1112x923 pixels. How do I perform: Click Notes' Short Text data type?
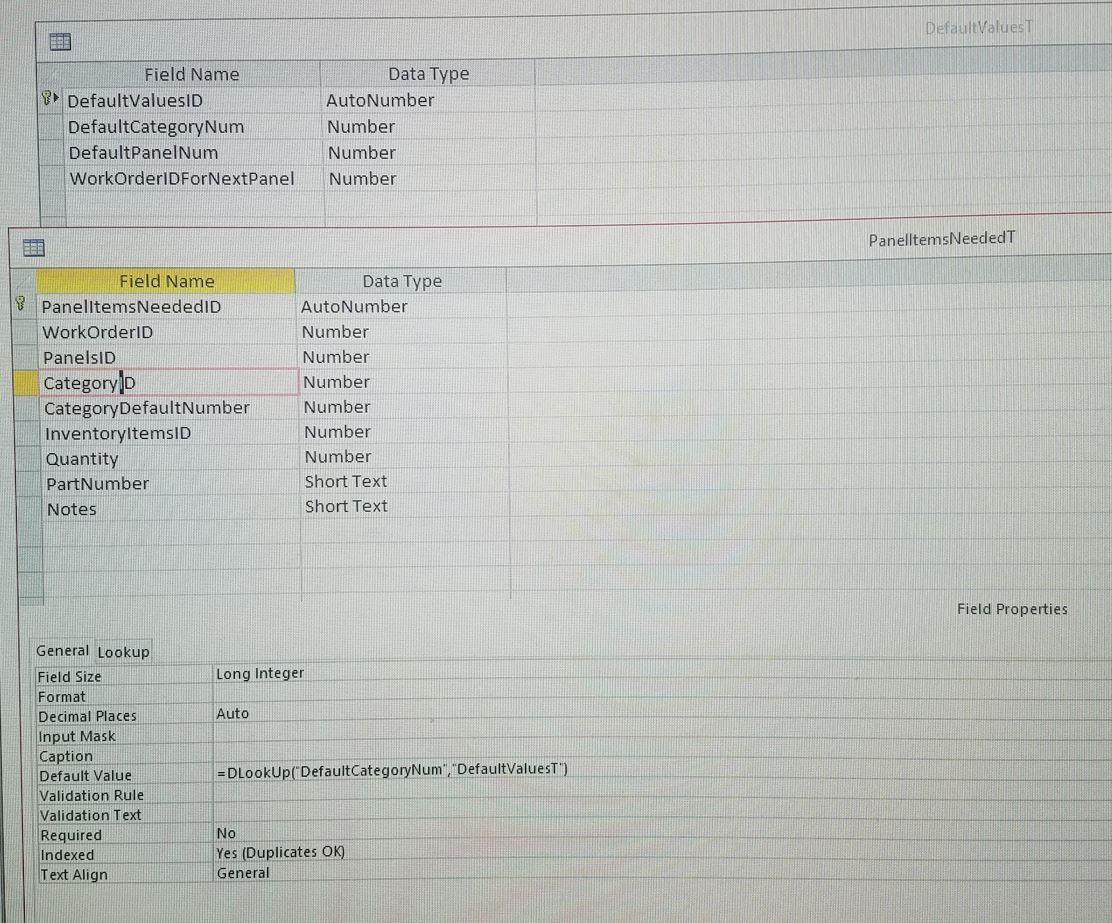coord(346,506)
